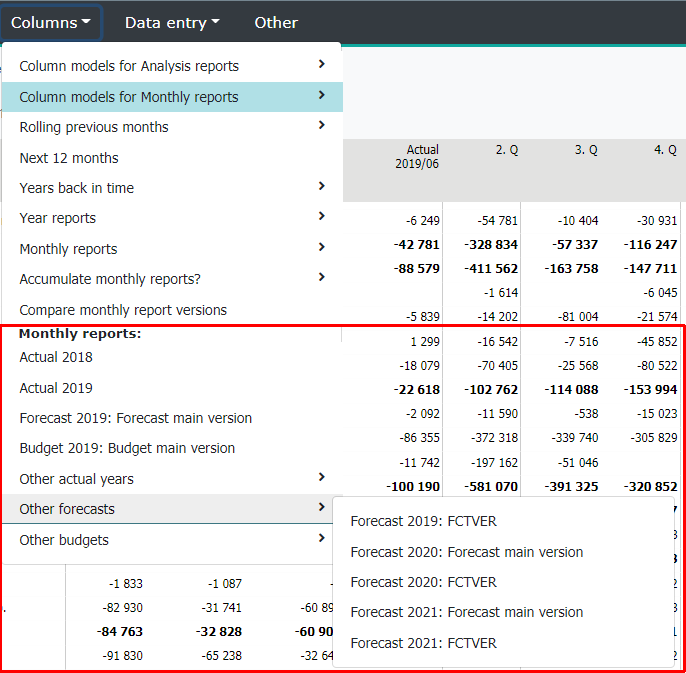686x673 pixels.
Task: Click the cell value -1 087
Action: (x=224, y=583)
